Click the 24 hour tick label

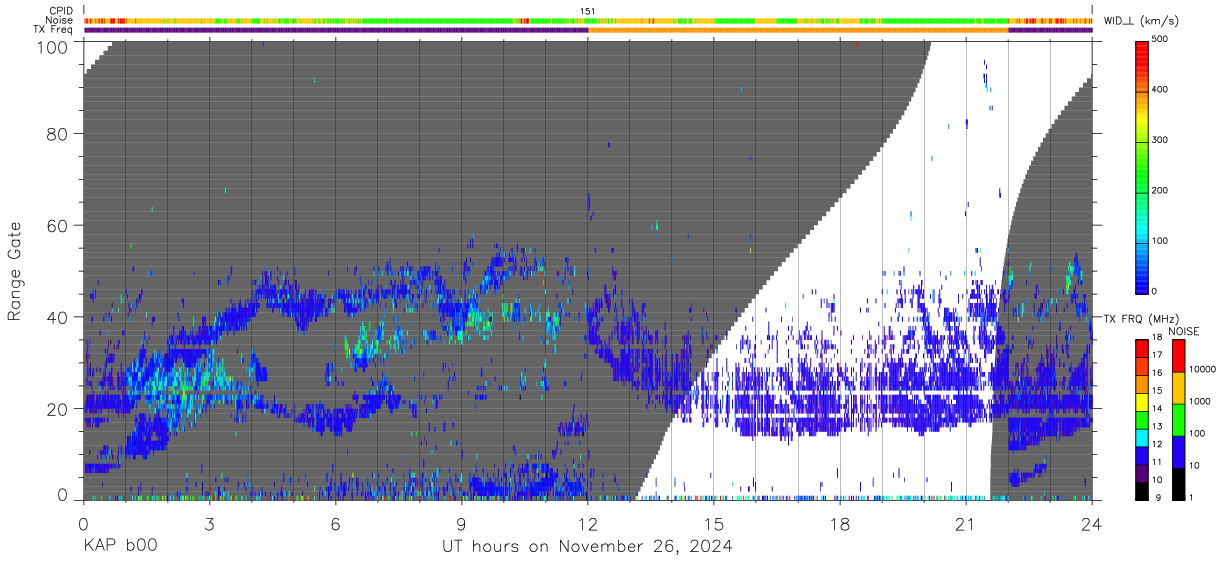click(1092, 524)
